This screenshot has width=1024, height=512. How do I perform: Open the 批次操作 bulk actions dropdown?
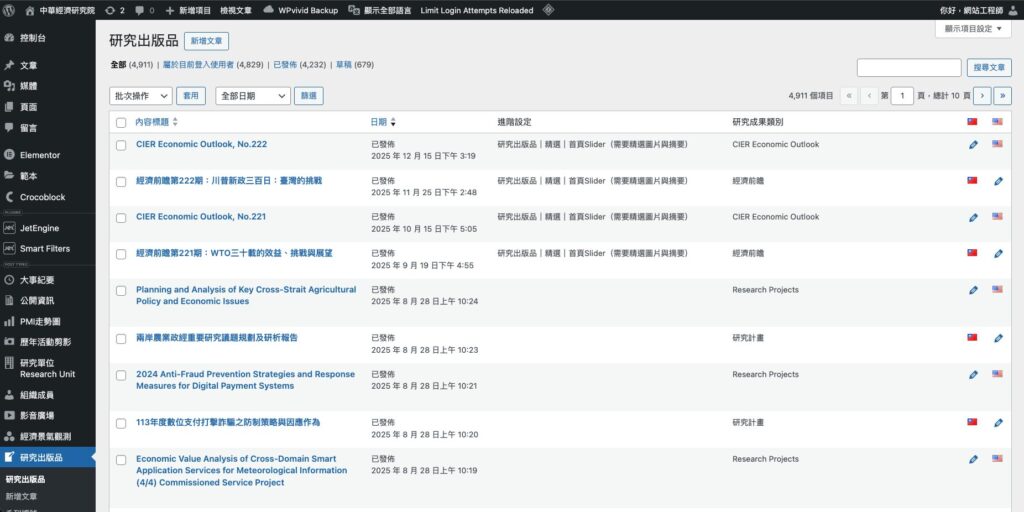[x=140, y=96]
